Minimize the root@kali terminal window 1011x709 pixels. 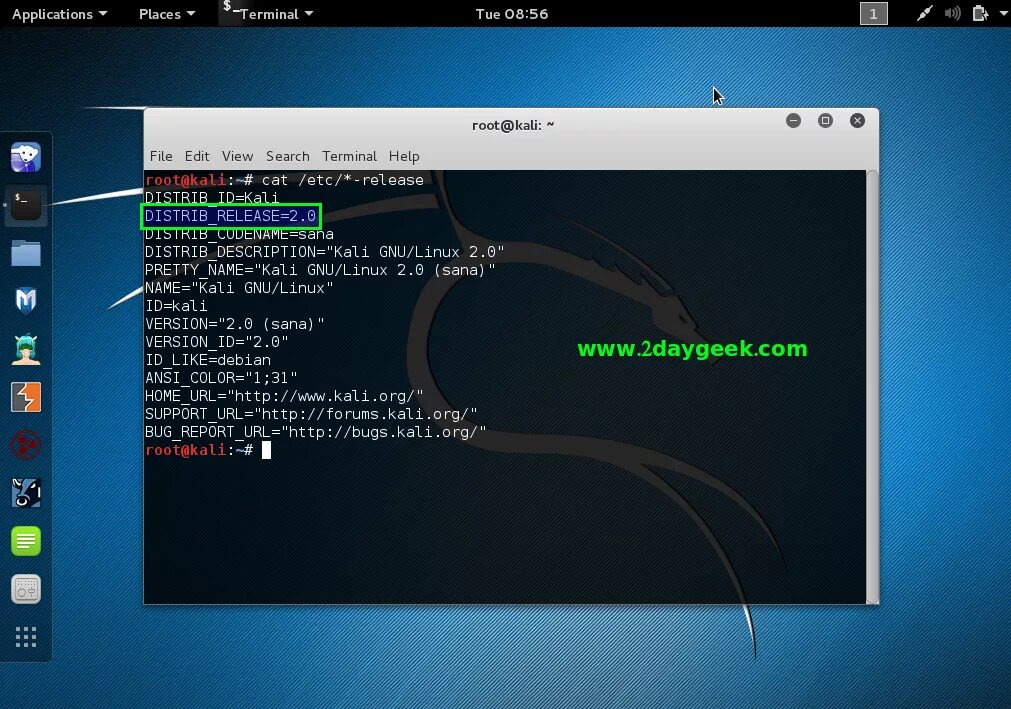(x=793, y=121)
